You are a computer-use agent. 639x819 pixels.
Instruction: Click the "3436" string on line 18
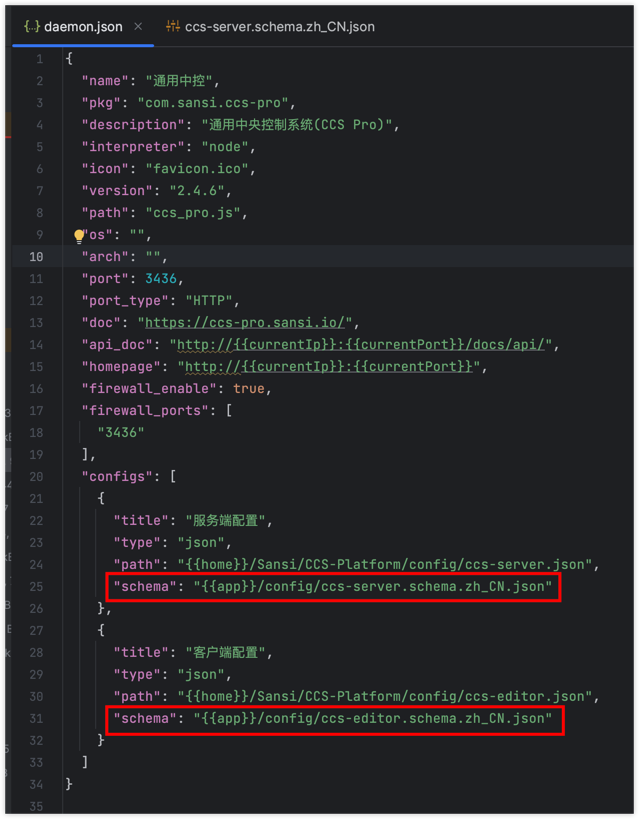(121, 432)
